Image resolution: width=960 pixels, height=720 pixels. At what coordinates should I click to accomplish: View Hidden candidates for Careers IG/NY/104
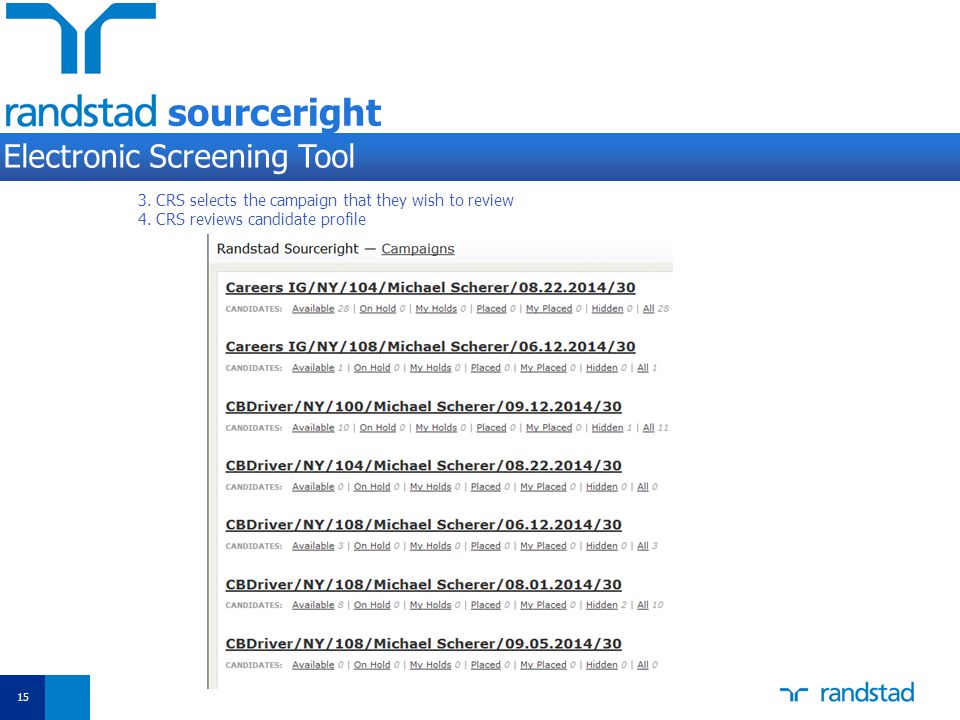(607, 309)
